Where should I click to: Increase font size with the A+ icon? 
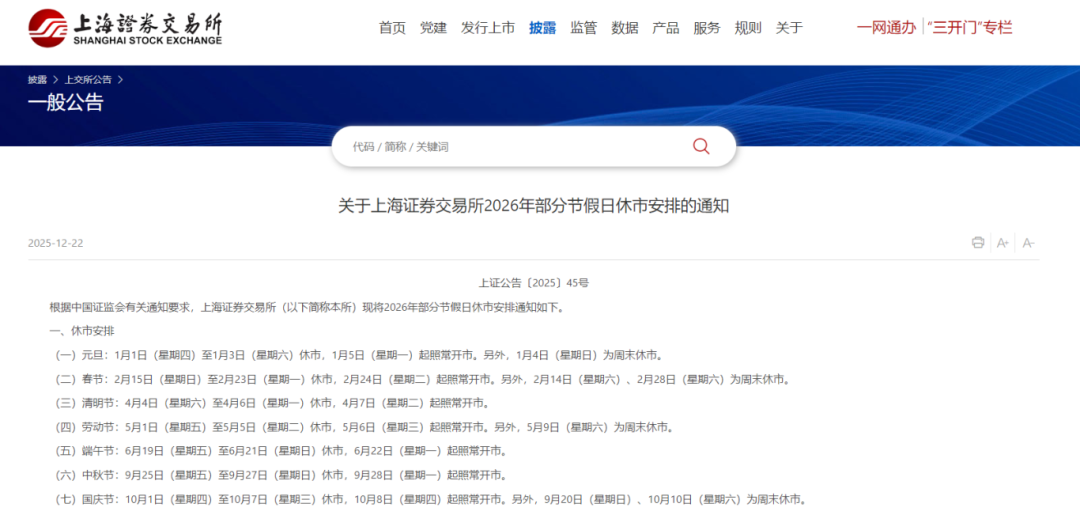pyautogui.click(x=1003, y=243)
